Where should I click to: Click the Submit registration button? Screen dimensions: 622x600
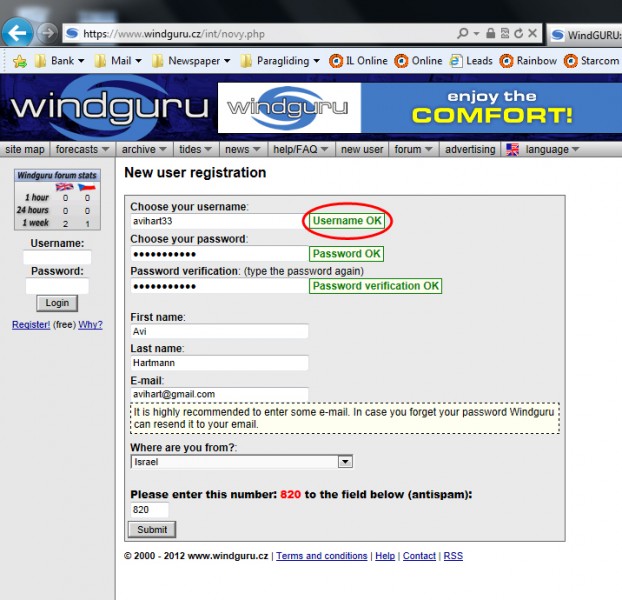152,530
